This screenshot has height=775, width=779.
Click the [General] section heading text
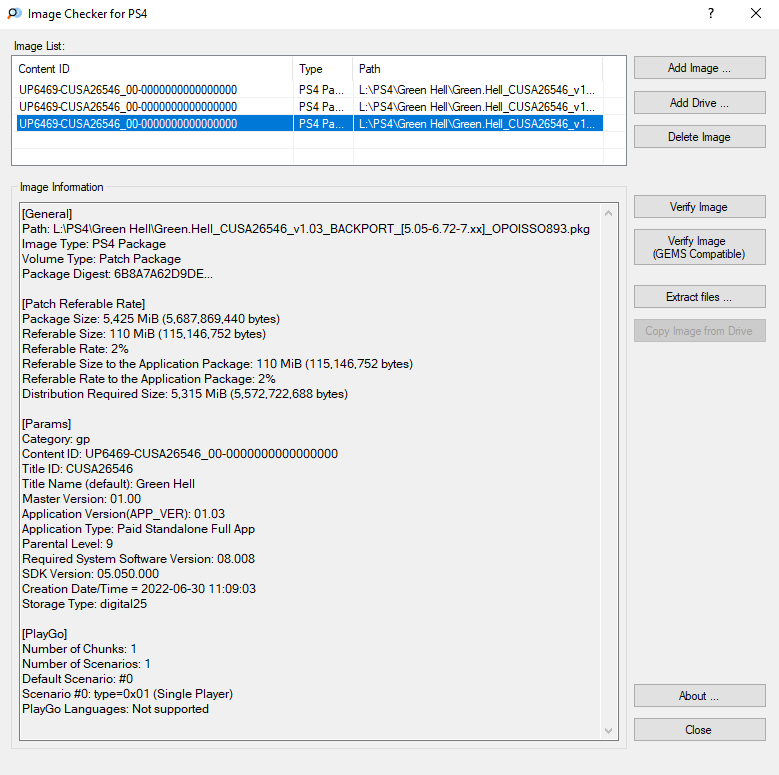click(x=47, y=214)
